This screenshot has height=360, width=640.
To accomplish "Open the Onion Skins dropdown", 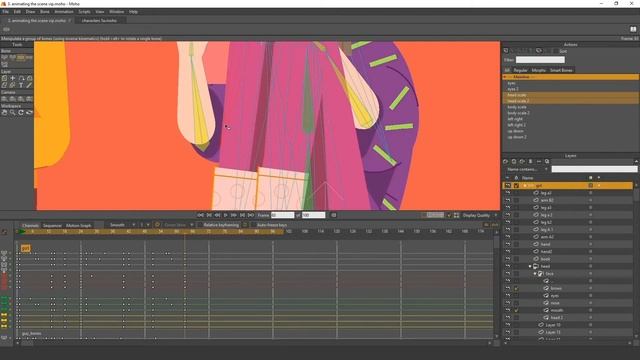I will pyautogui.click(x=178, y=225).
